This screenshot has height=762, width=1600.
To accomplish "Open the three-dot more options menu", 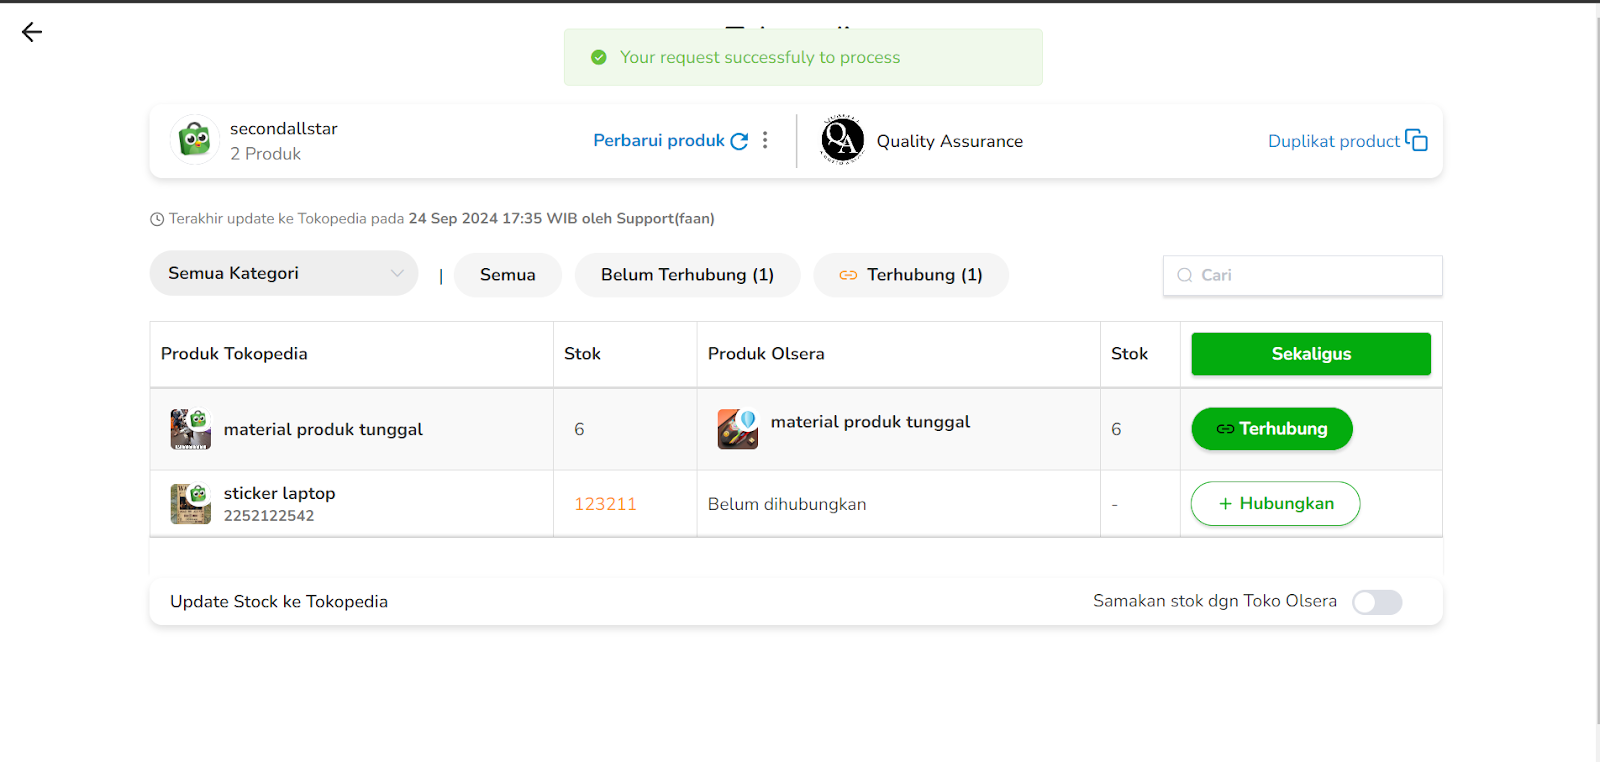I will pyautogui.click(x=765, y=140).
